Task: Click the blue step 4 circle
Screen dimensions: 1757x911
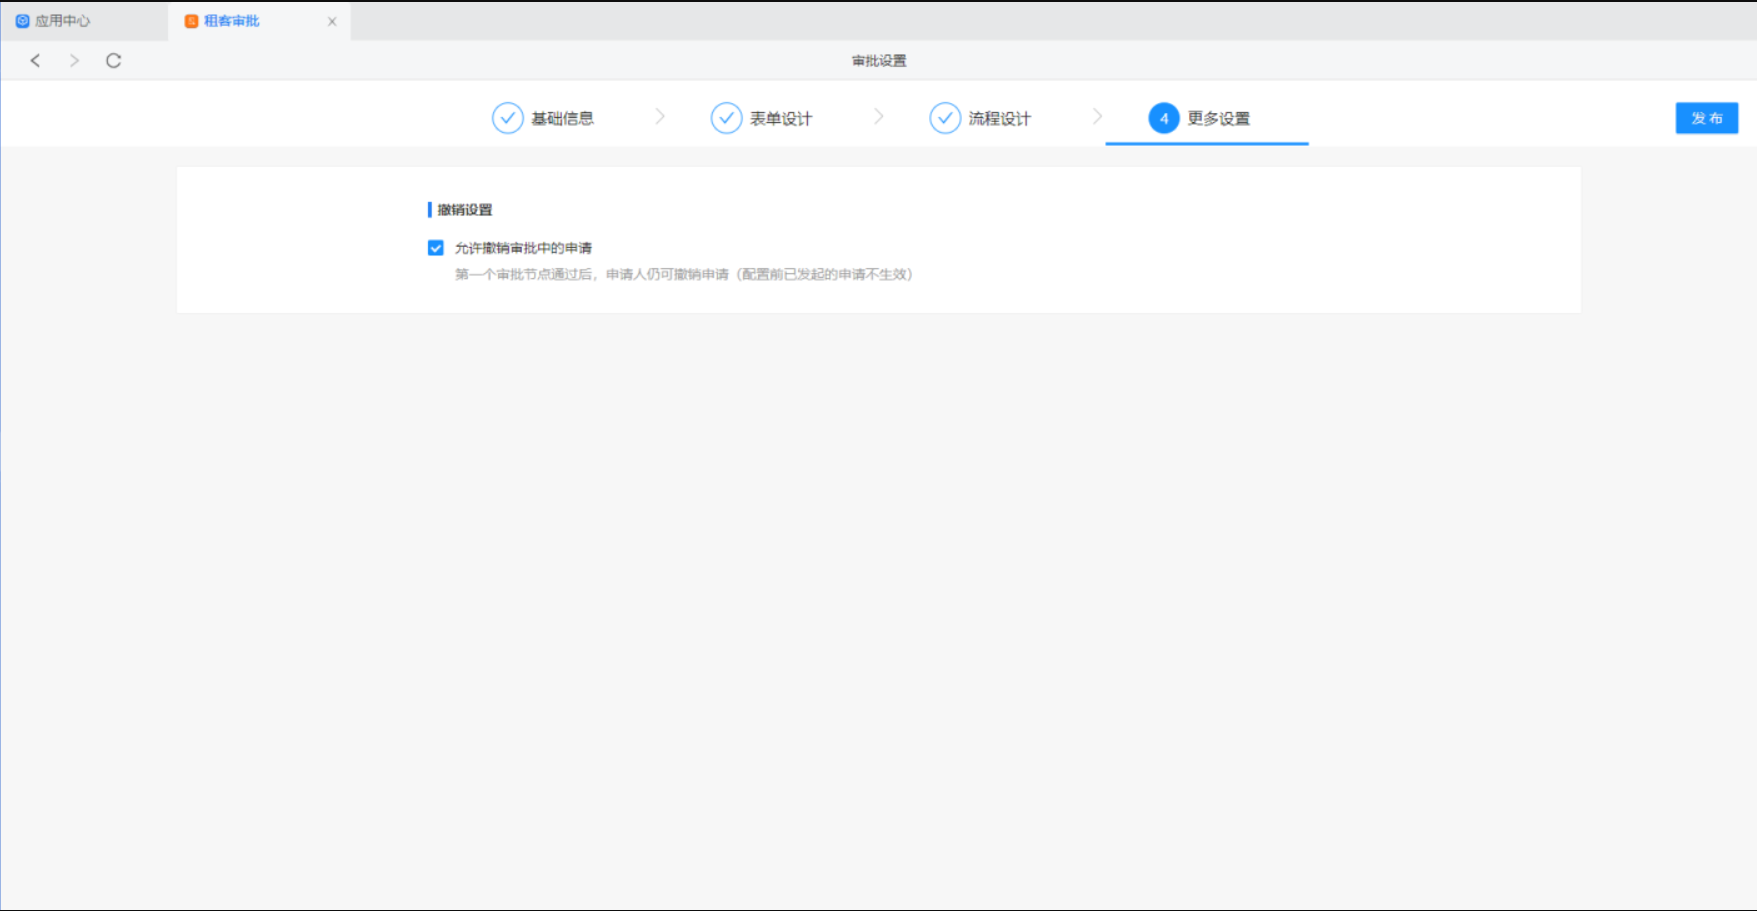Action: pyautogui.click(x=1163, y=118)
